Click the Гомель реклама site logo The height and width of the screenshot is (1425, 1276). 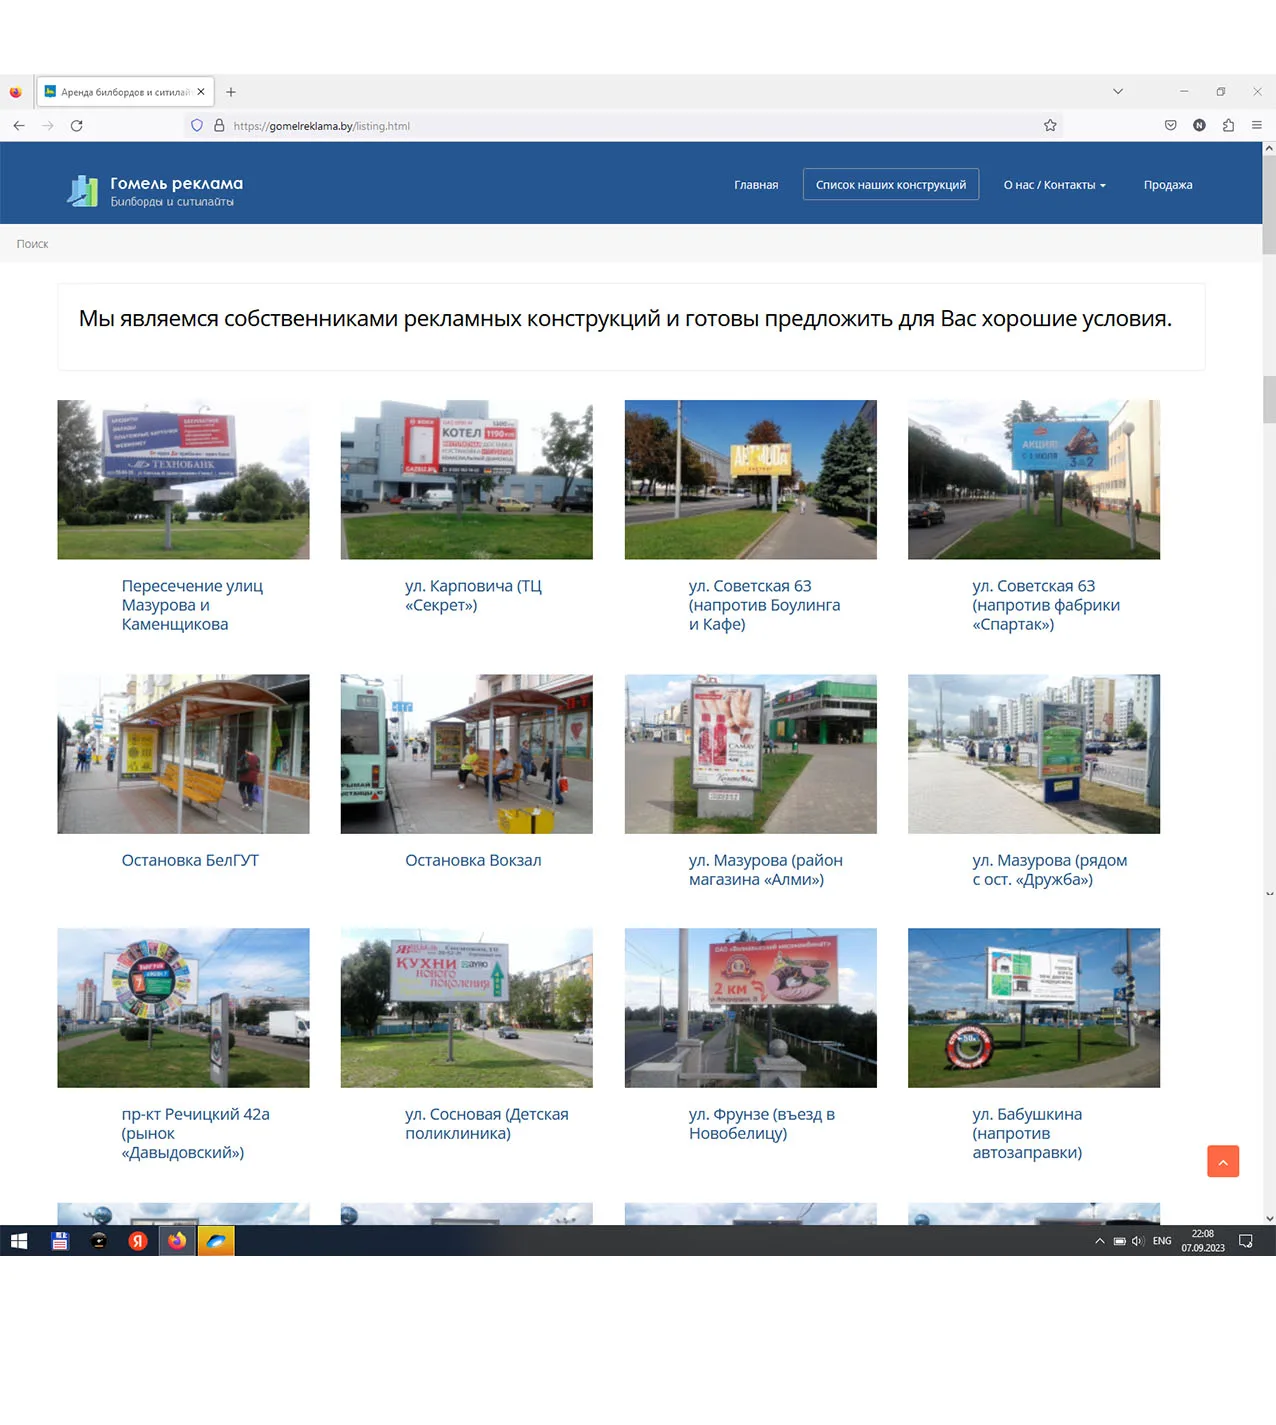[x=156, y=190]
